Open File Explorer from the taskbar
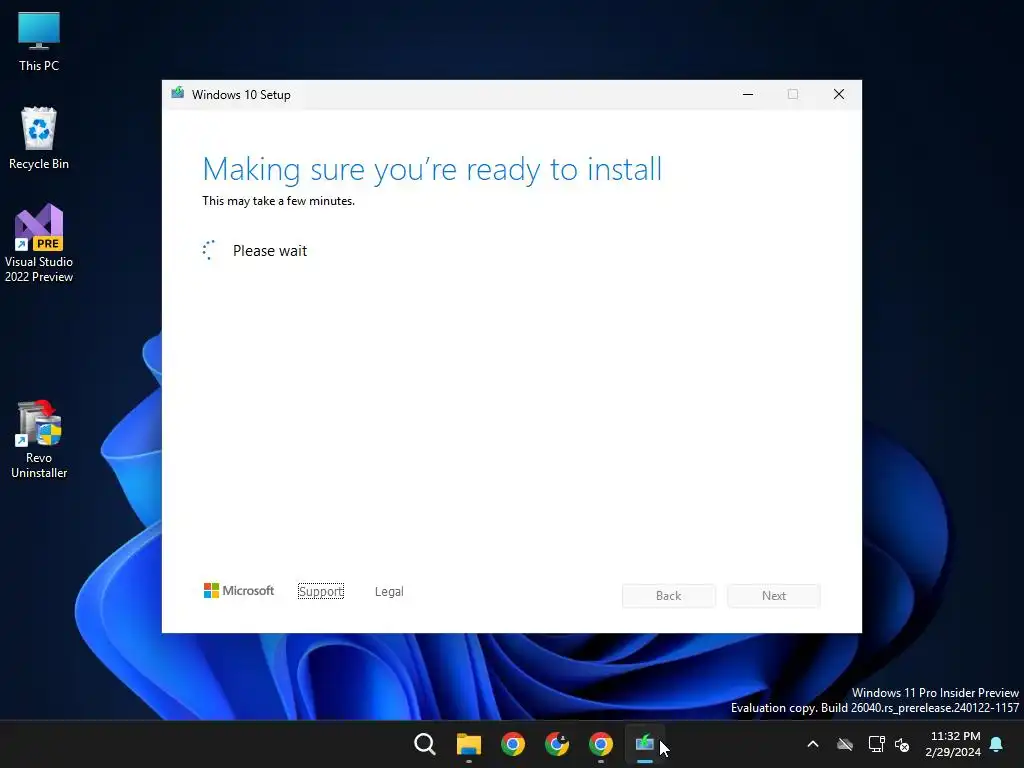Image resolution: width=1024 pixels, height=768 pixels. 469,744
